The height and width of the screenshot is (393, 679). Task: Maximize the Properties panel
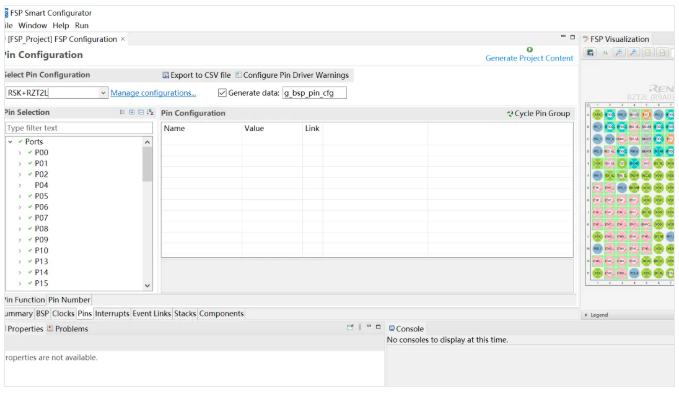[378, 327]
